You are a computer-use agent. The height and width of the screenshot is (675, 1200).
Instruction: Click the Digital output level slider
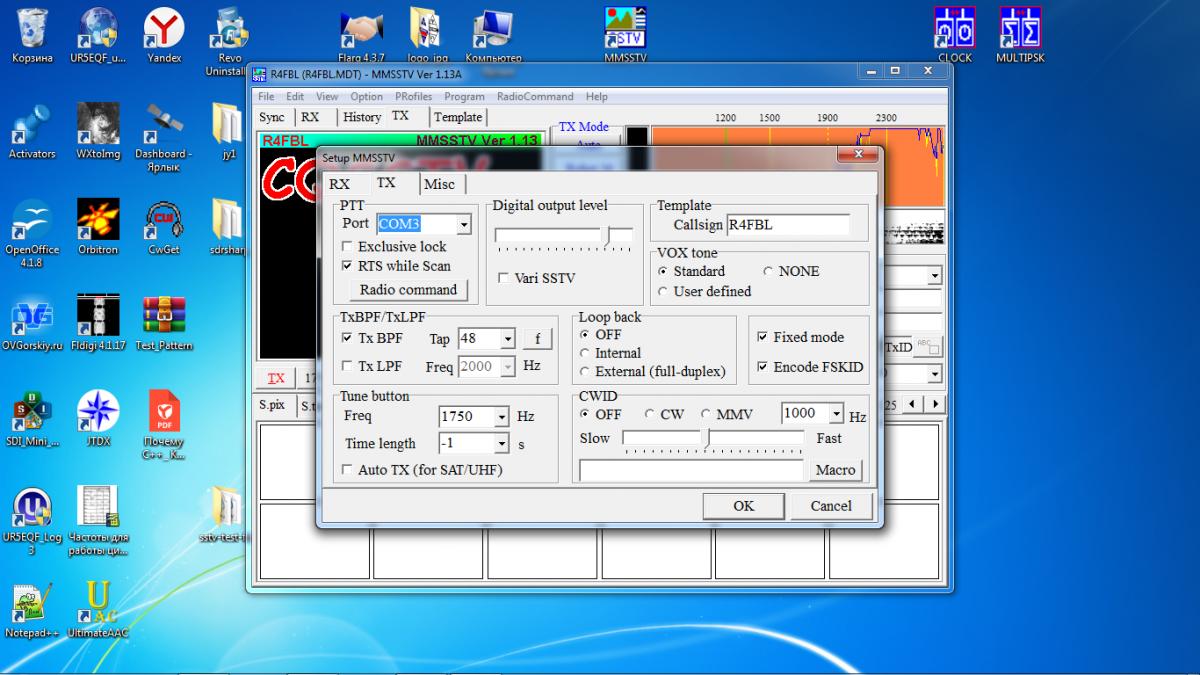606,234
